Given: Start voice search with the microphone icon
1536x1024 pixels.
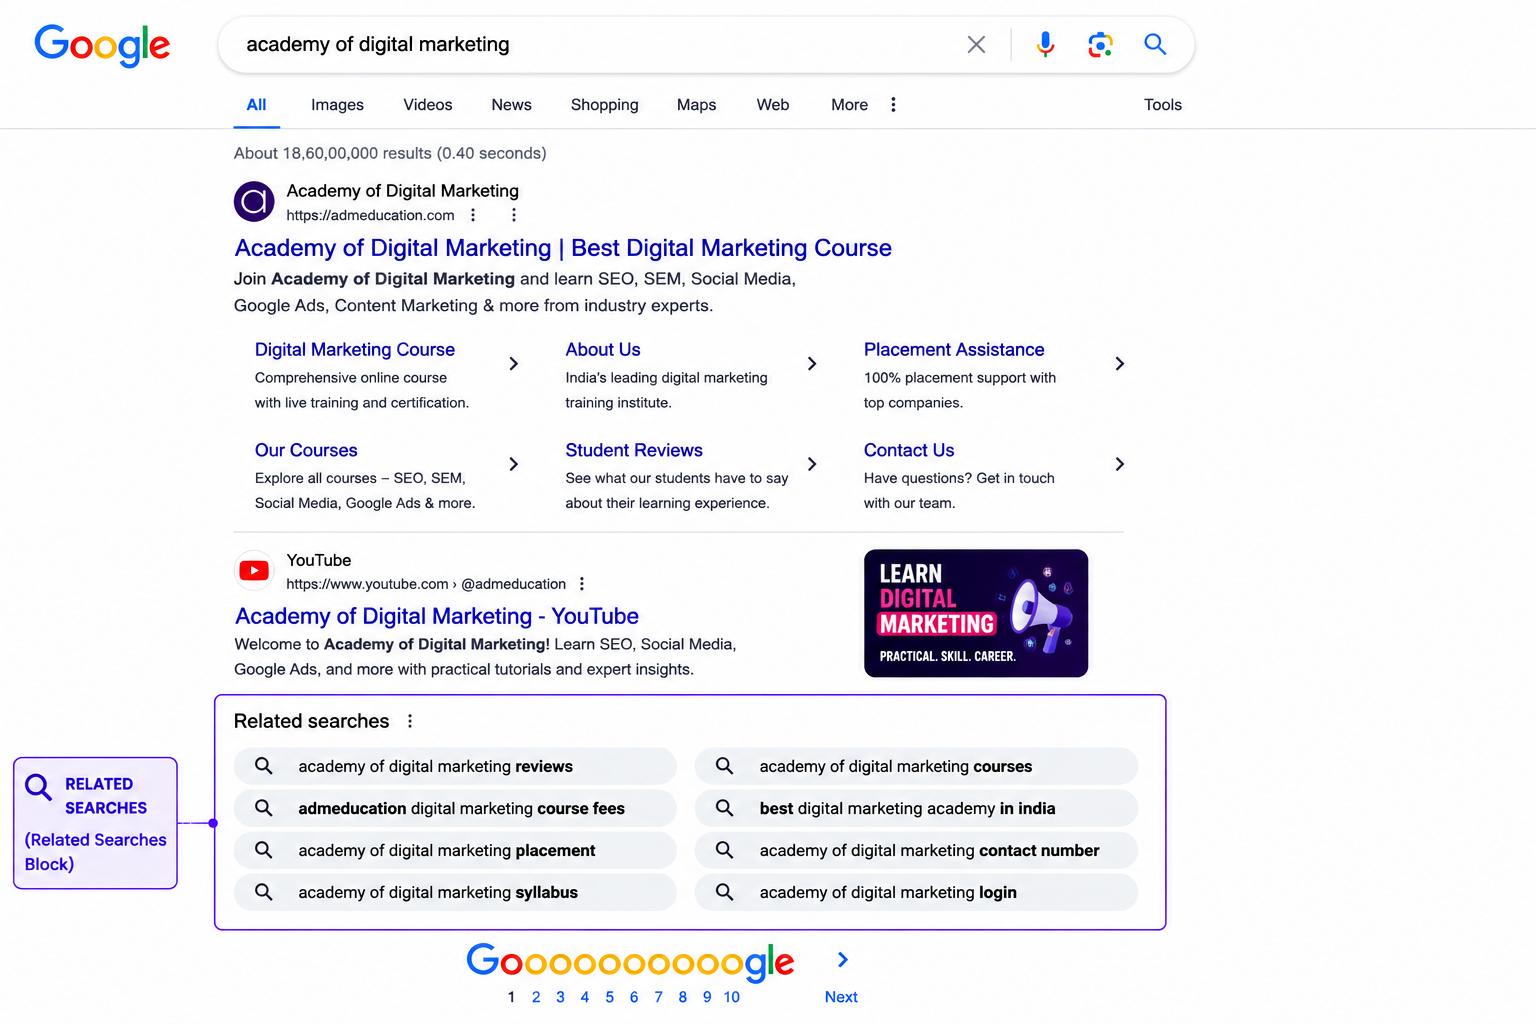Looking at the screenshot, I should pos(1045,44).
